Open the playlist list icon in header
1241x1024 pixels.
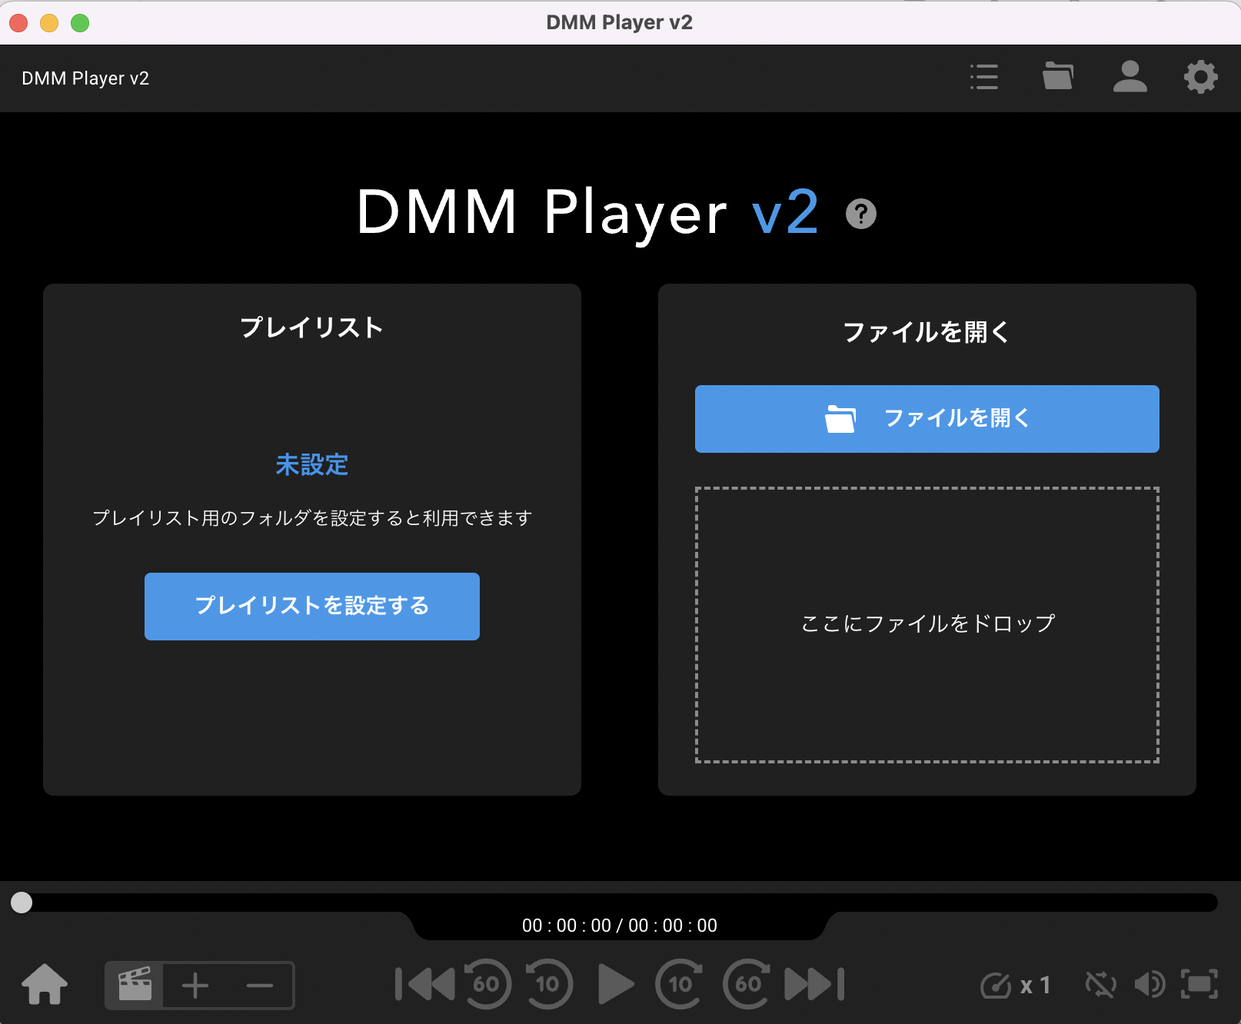984,77
